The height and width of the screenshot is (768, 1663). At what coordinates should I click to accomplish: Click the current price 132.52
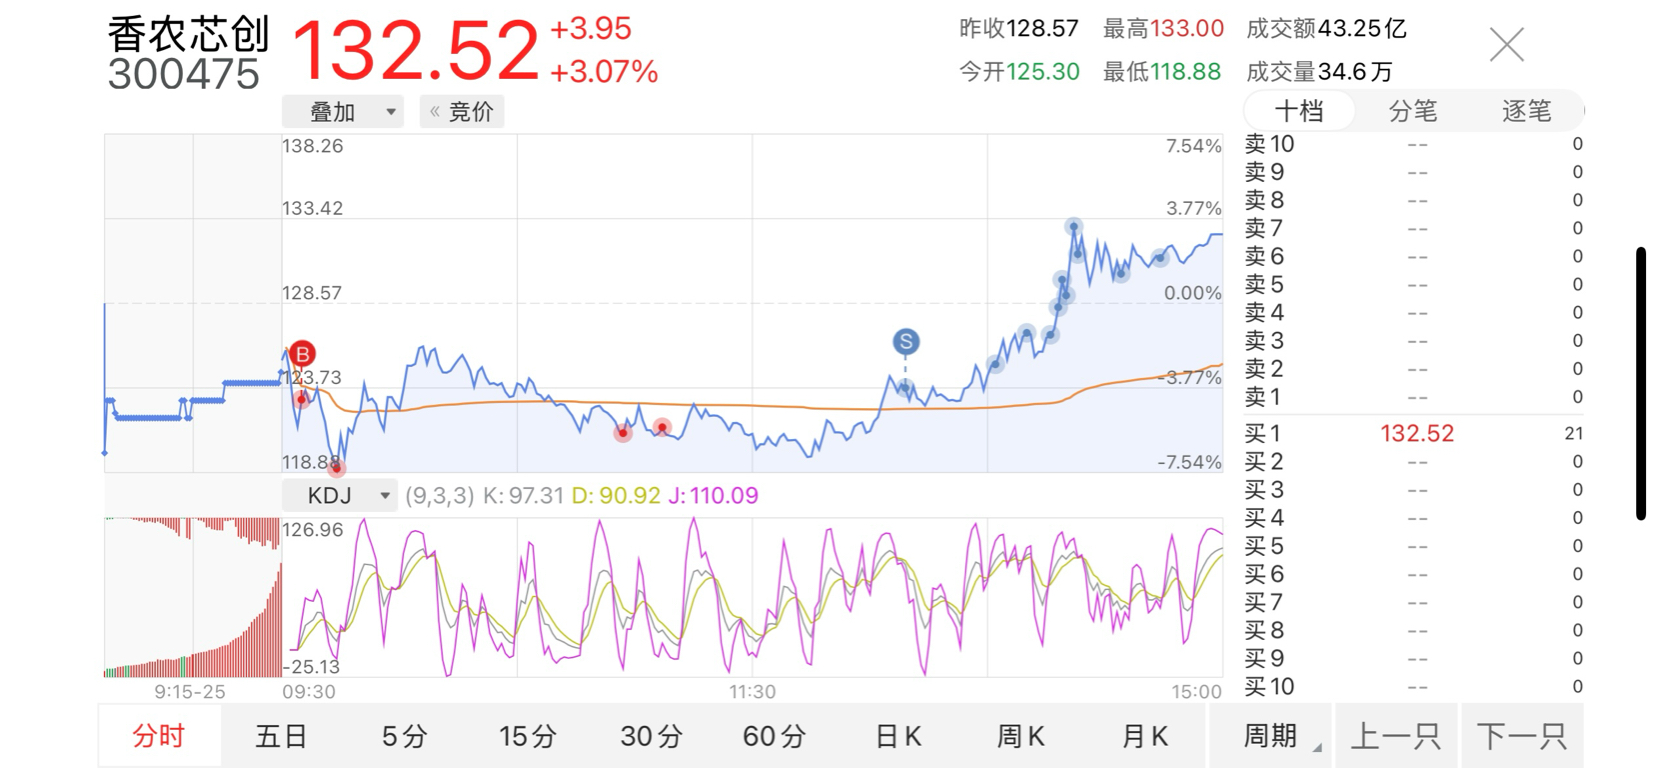415,51
